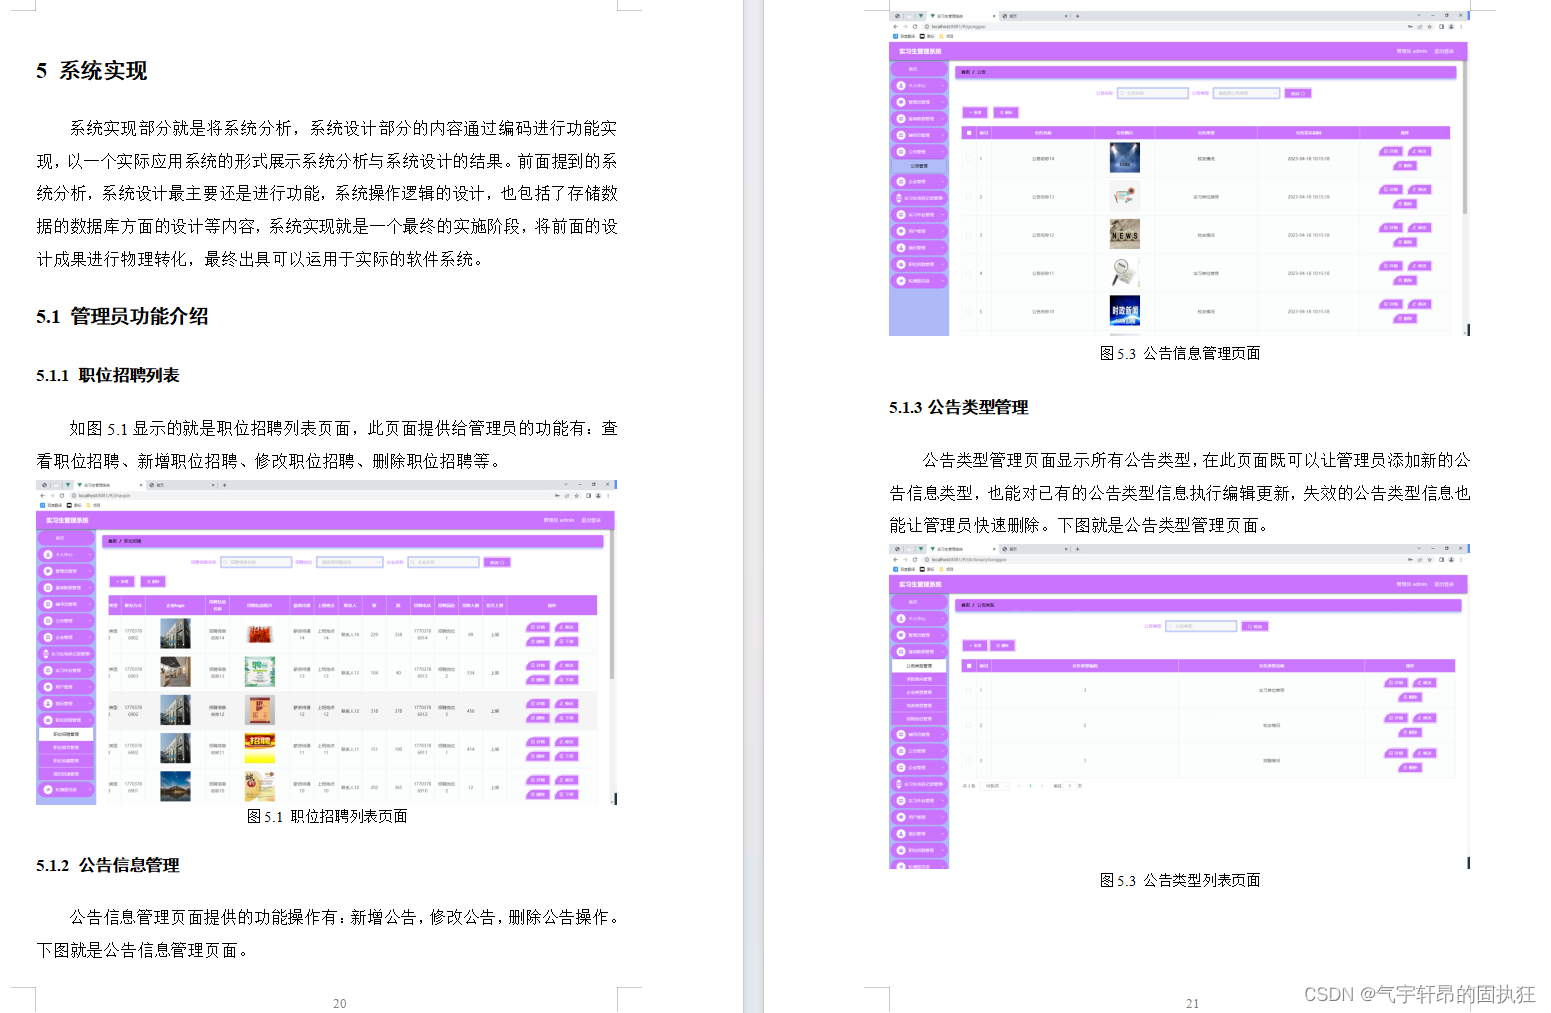Click the 时政新闻 image in the announcement table
The image size is (1551, 1013).
pyautogui.click(x=1124, y=311)
